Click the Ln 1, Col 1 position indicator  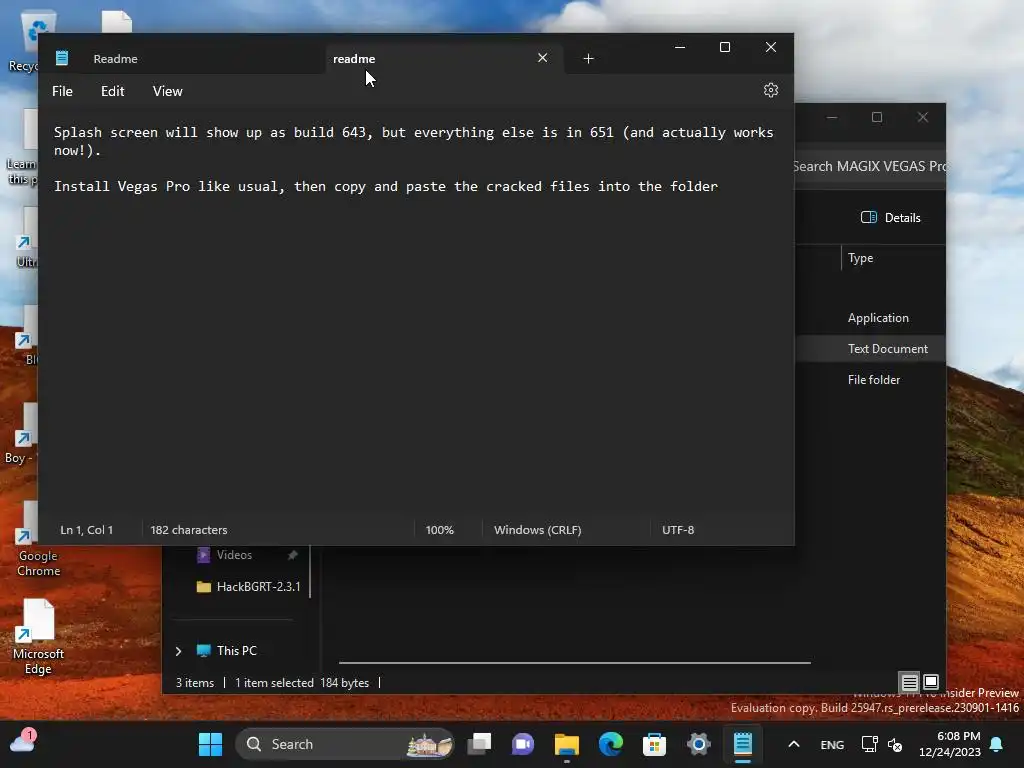click(x=87, y=530)
